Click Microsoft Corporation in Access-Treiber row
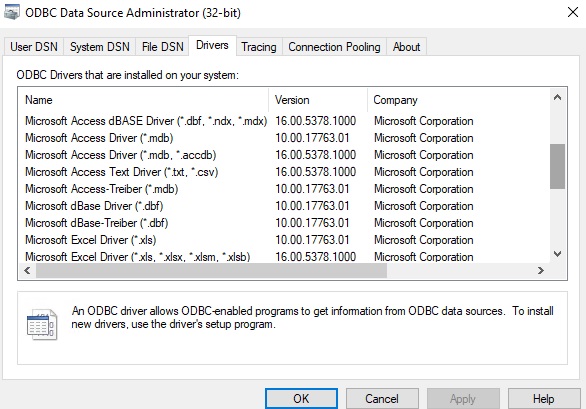 pyautogui.click(x=423, y=189)
